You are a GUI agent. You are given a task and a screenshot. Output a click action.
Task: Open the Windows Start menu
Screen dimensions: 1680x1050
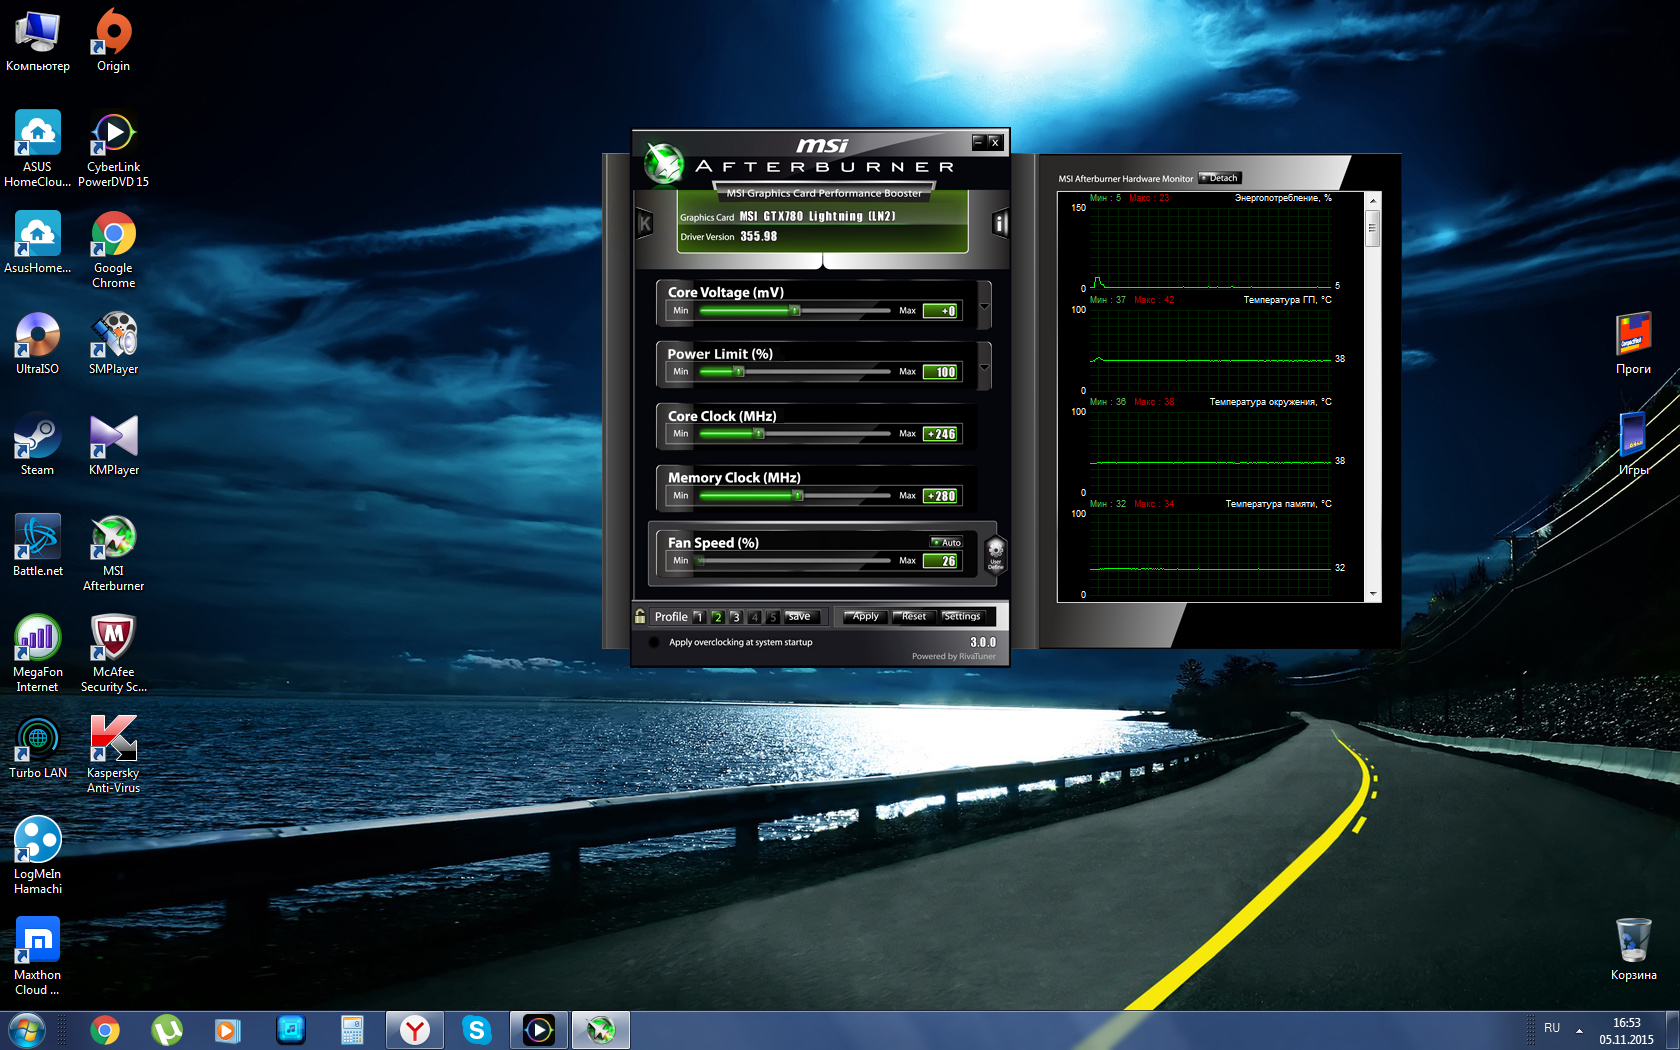tap(26, 1029)
